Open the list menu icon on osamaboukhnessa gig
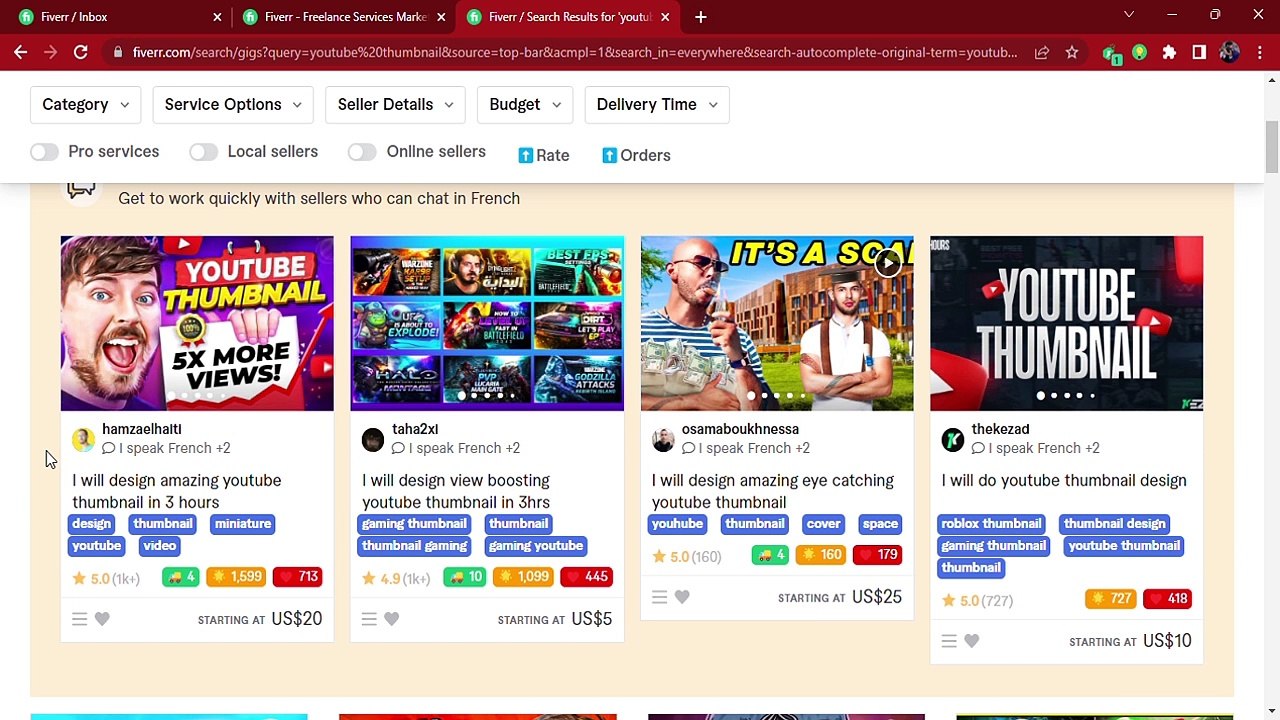Screen dimensions: 1280x720 (659, 597)
